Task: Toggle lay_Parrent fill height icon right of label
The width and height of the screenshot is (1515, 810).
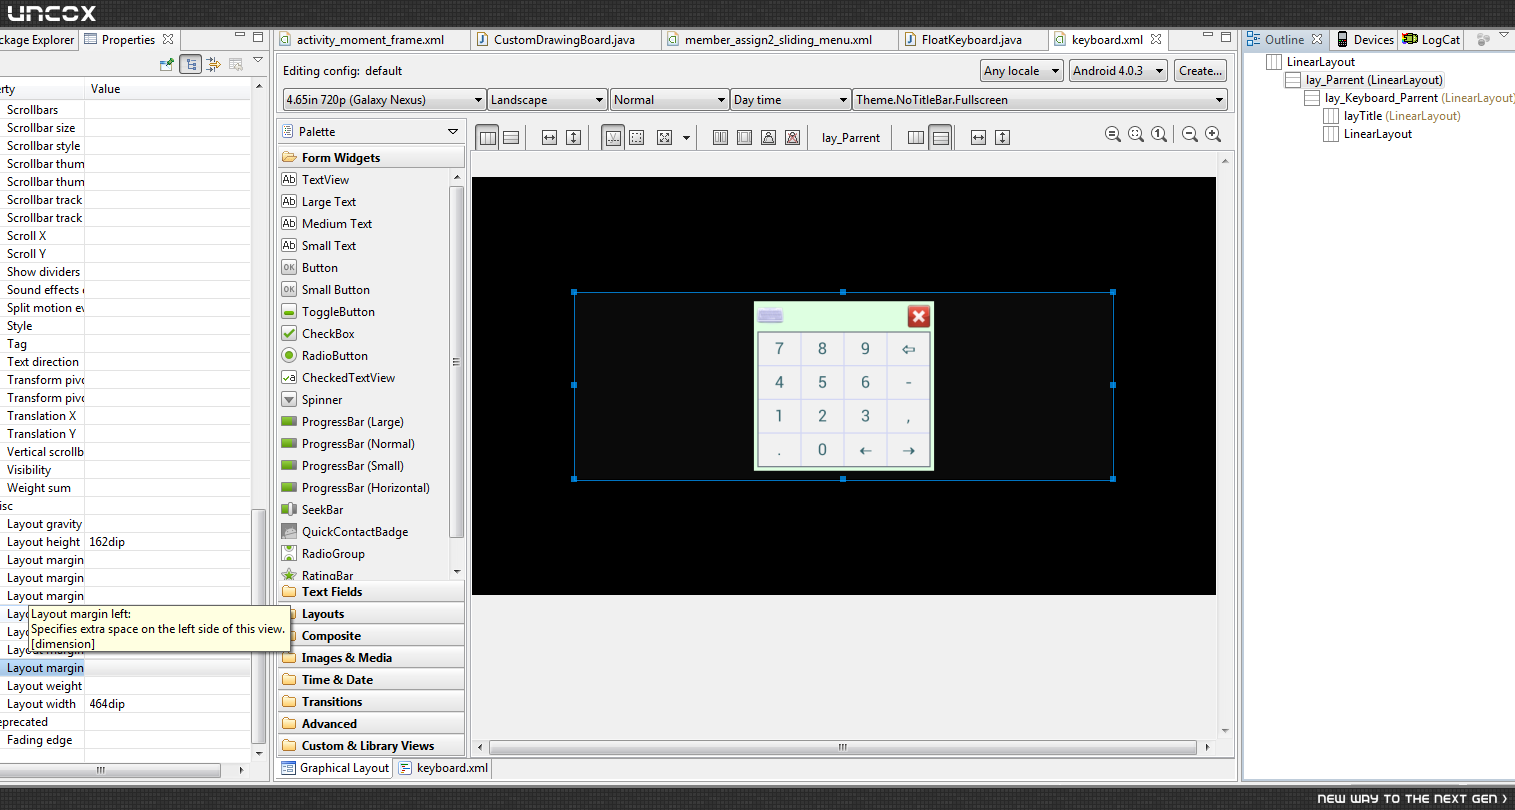Action: (1002, 138)
